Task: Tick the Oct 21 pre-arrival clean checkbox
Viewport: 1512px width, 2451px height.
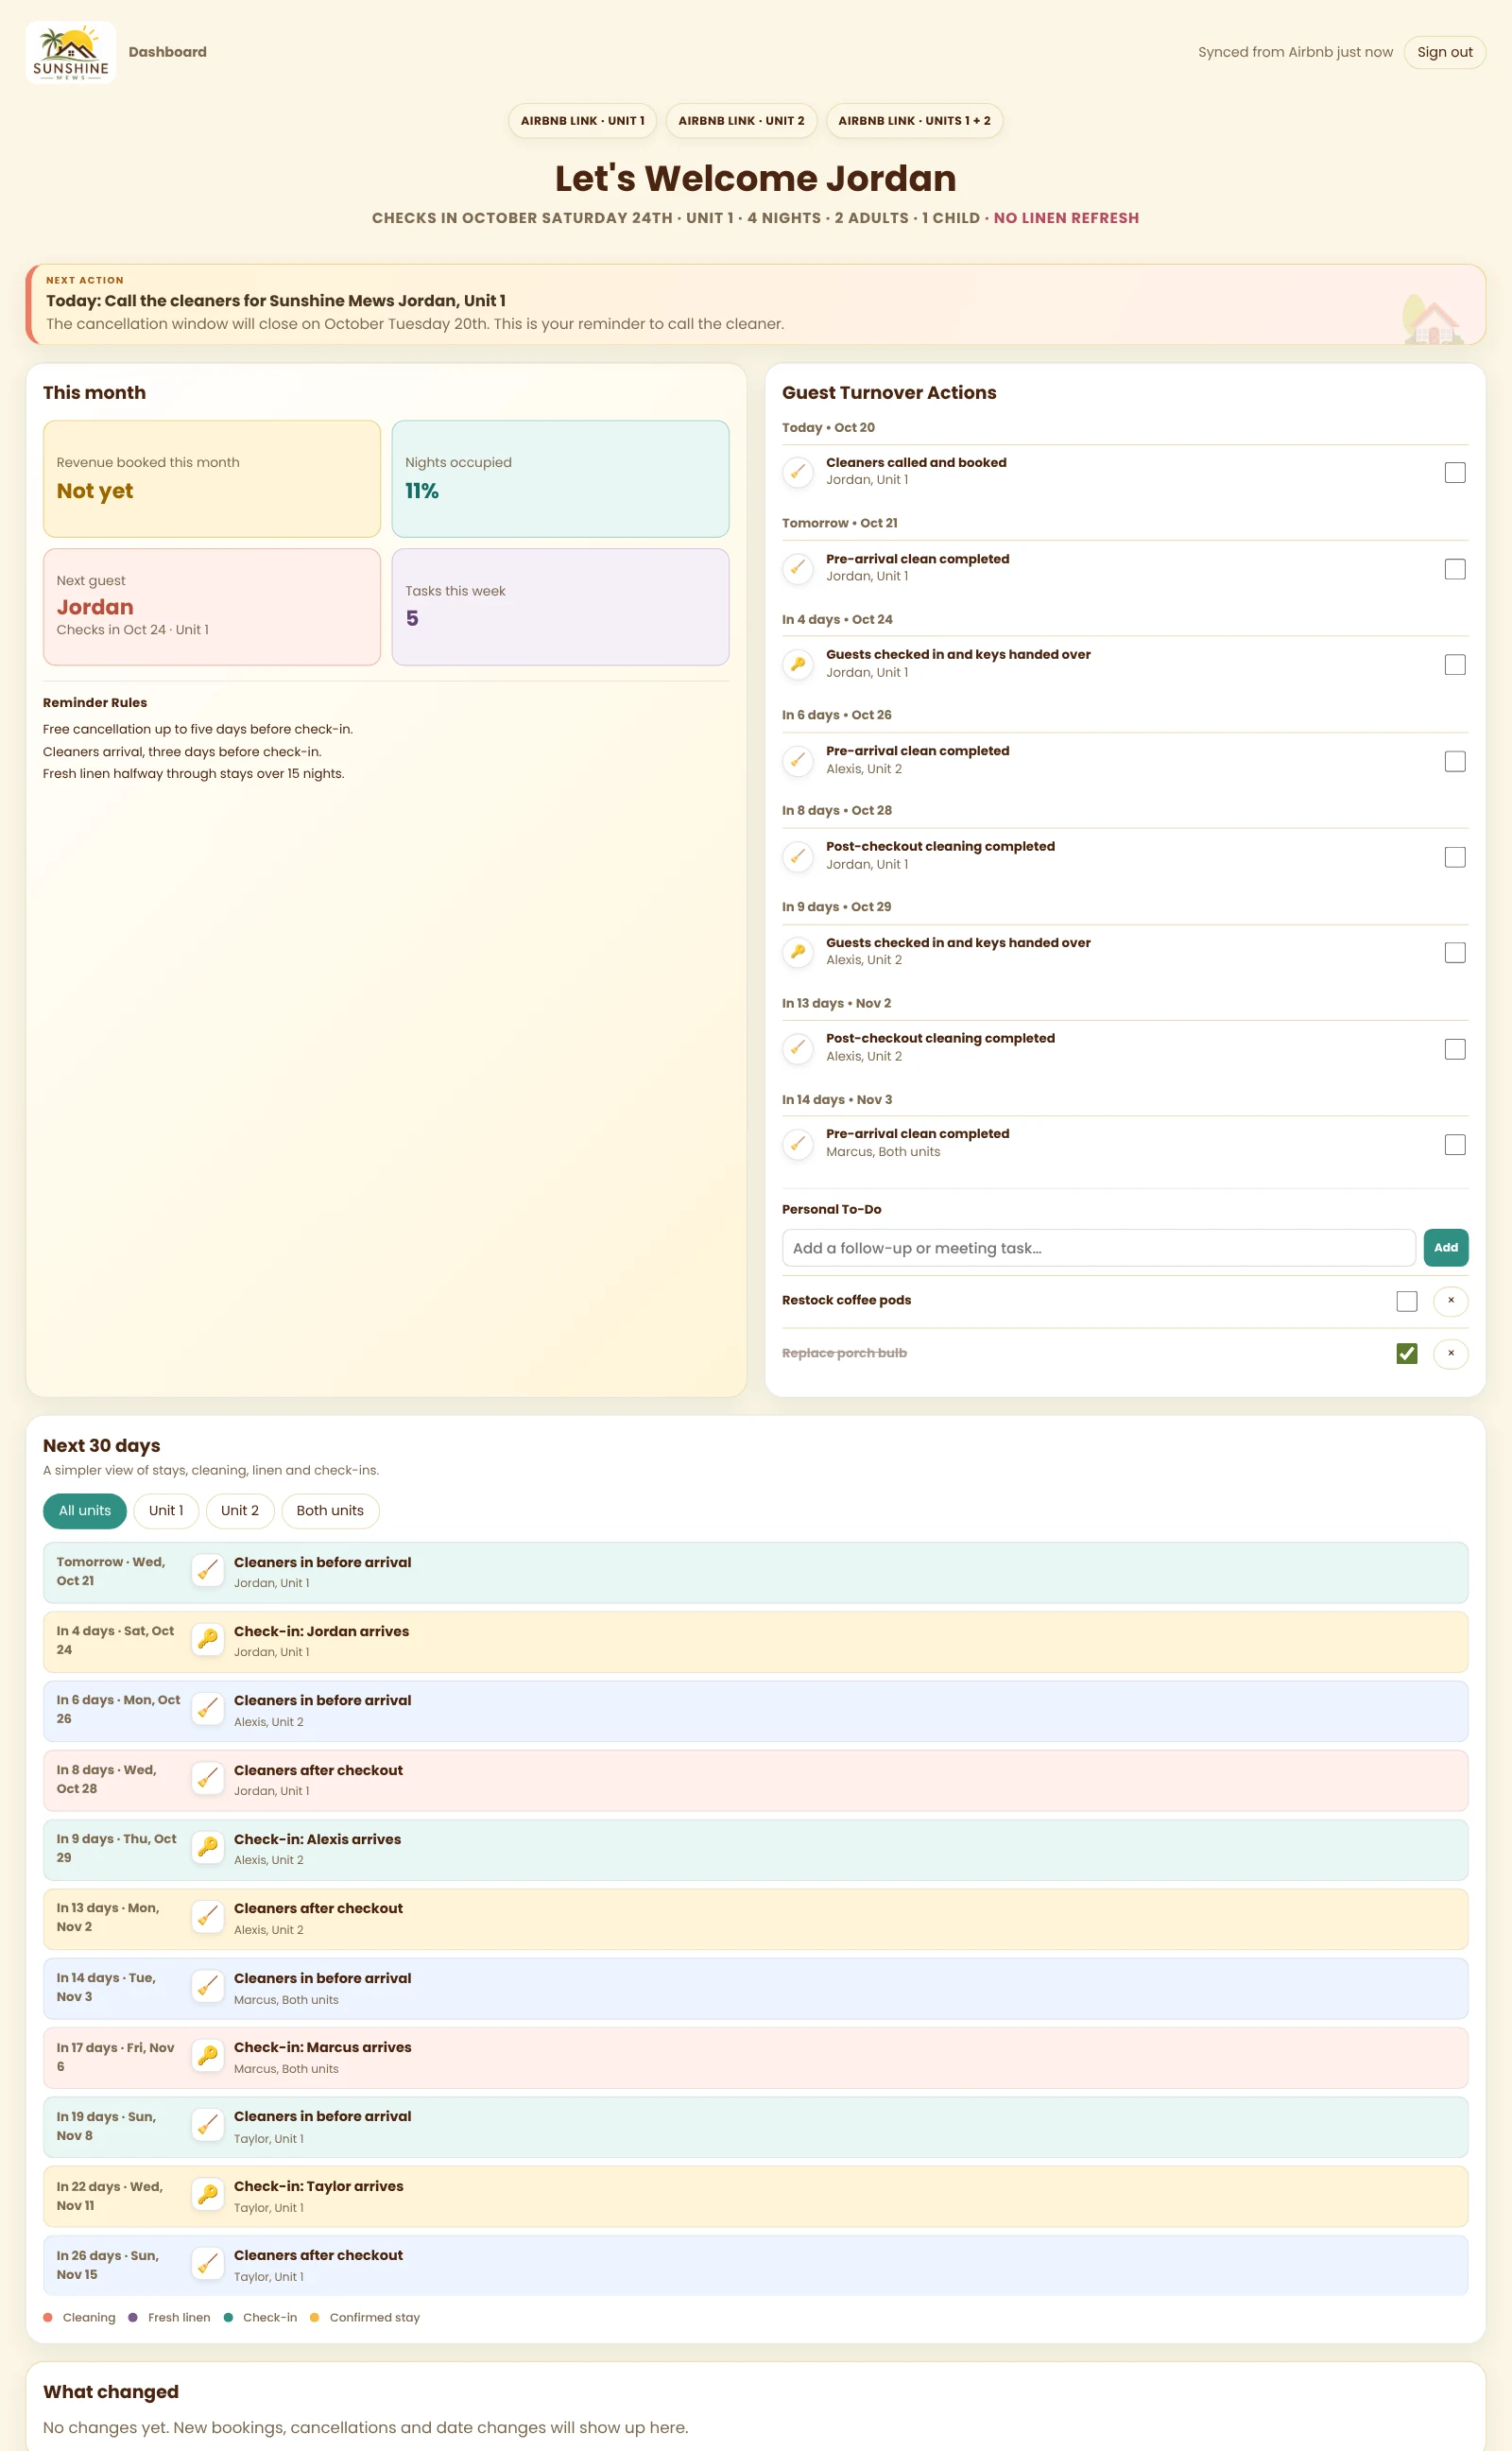Action: tap(1455, 569)
